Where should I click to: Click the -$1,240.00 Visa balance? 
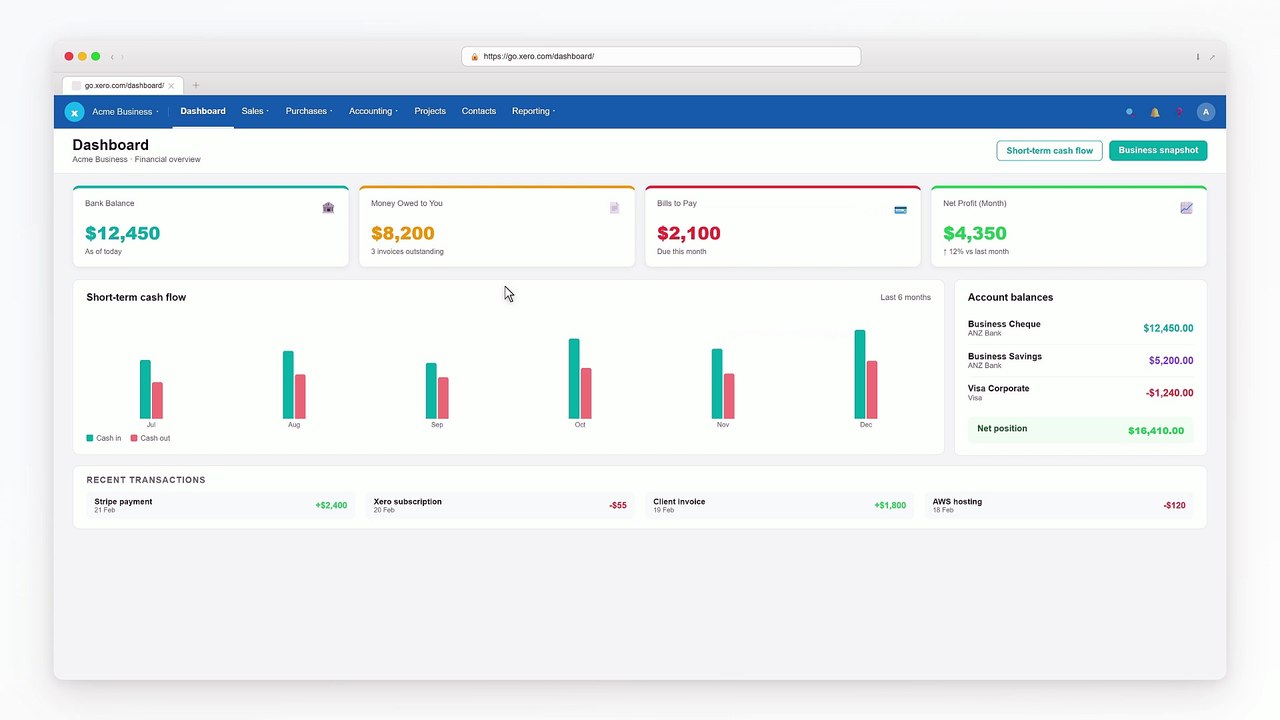1169,393
